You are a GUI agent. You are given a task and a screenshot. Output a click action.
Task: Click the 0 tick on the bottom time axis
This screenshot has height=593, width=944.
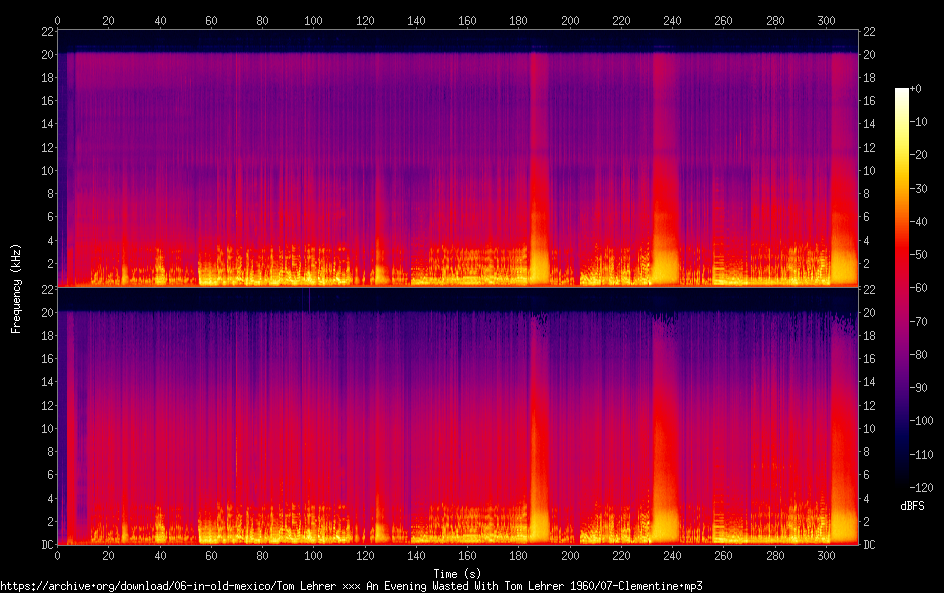tap(58, 556)
